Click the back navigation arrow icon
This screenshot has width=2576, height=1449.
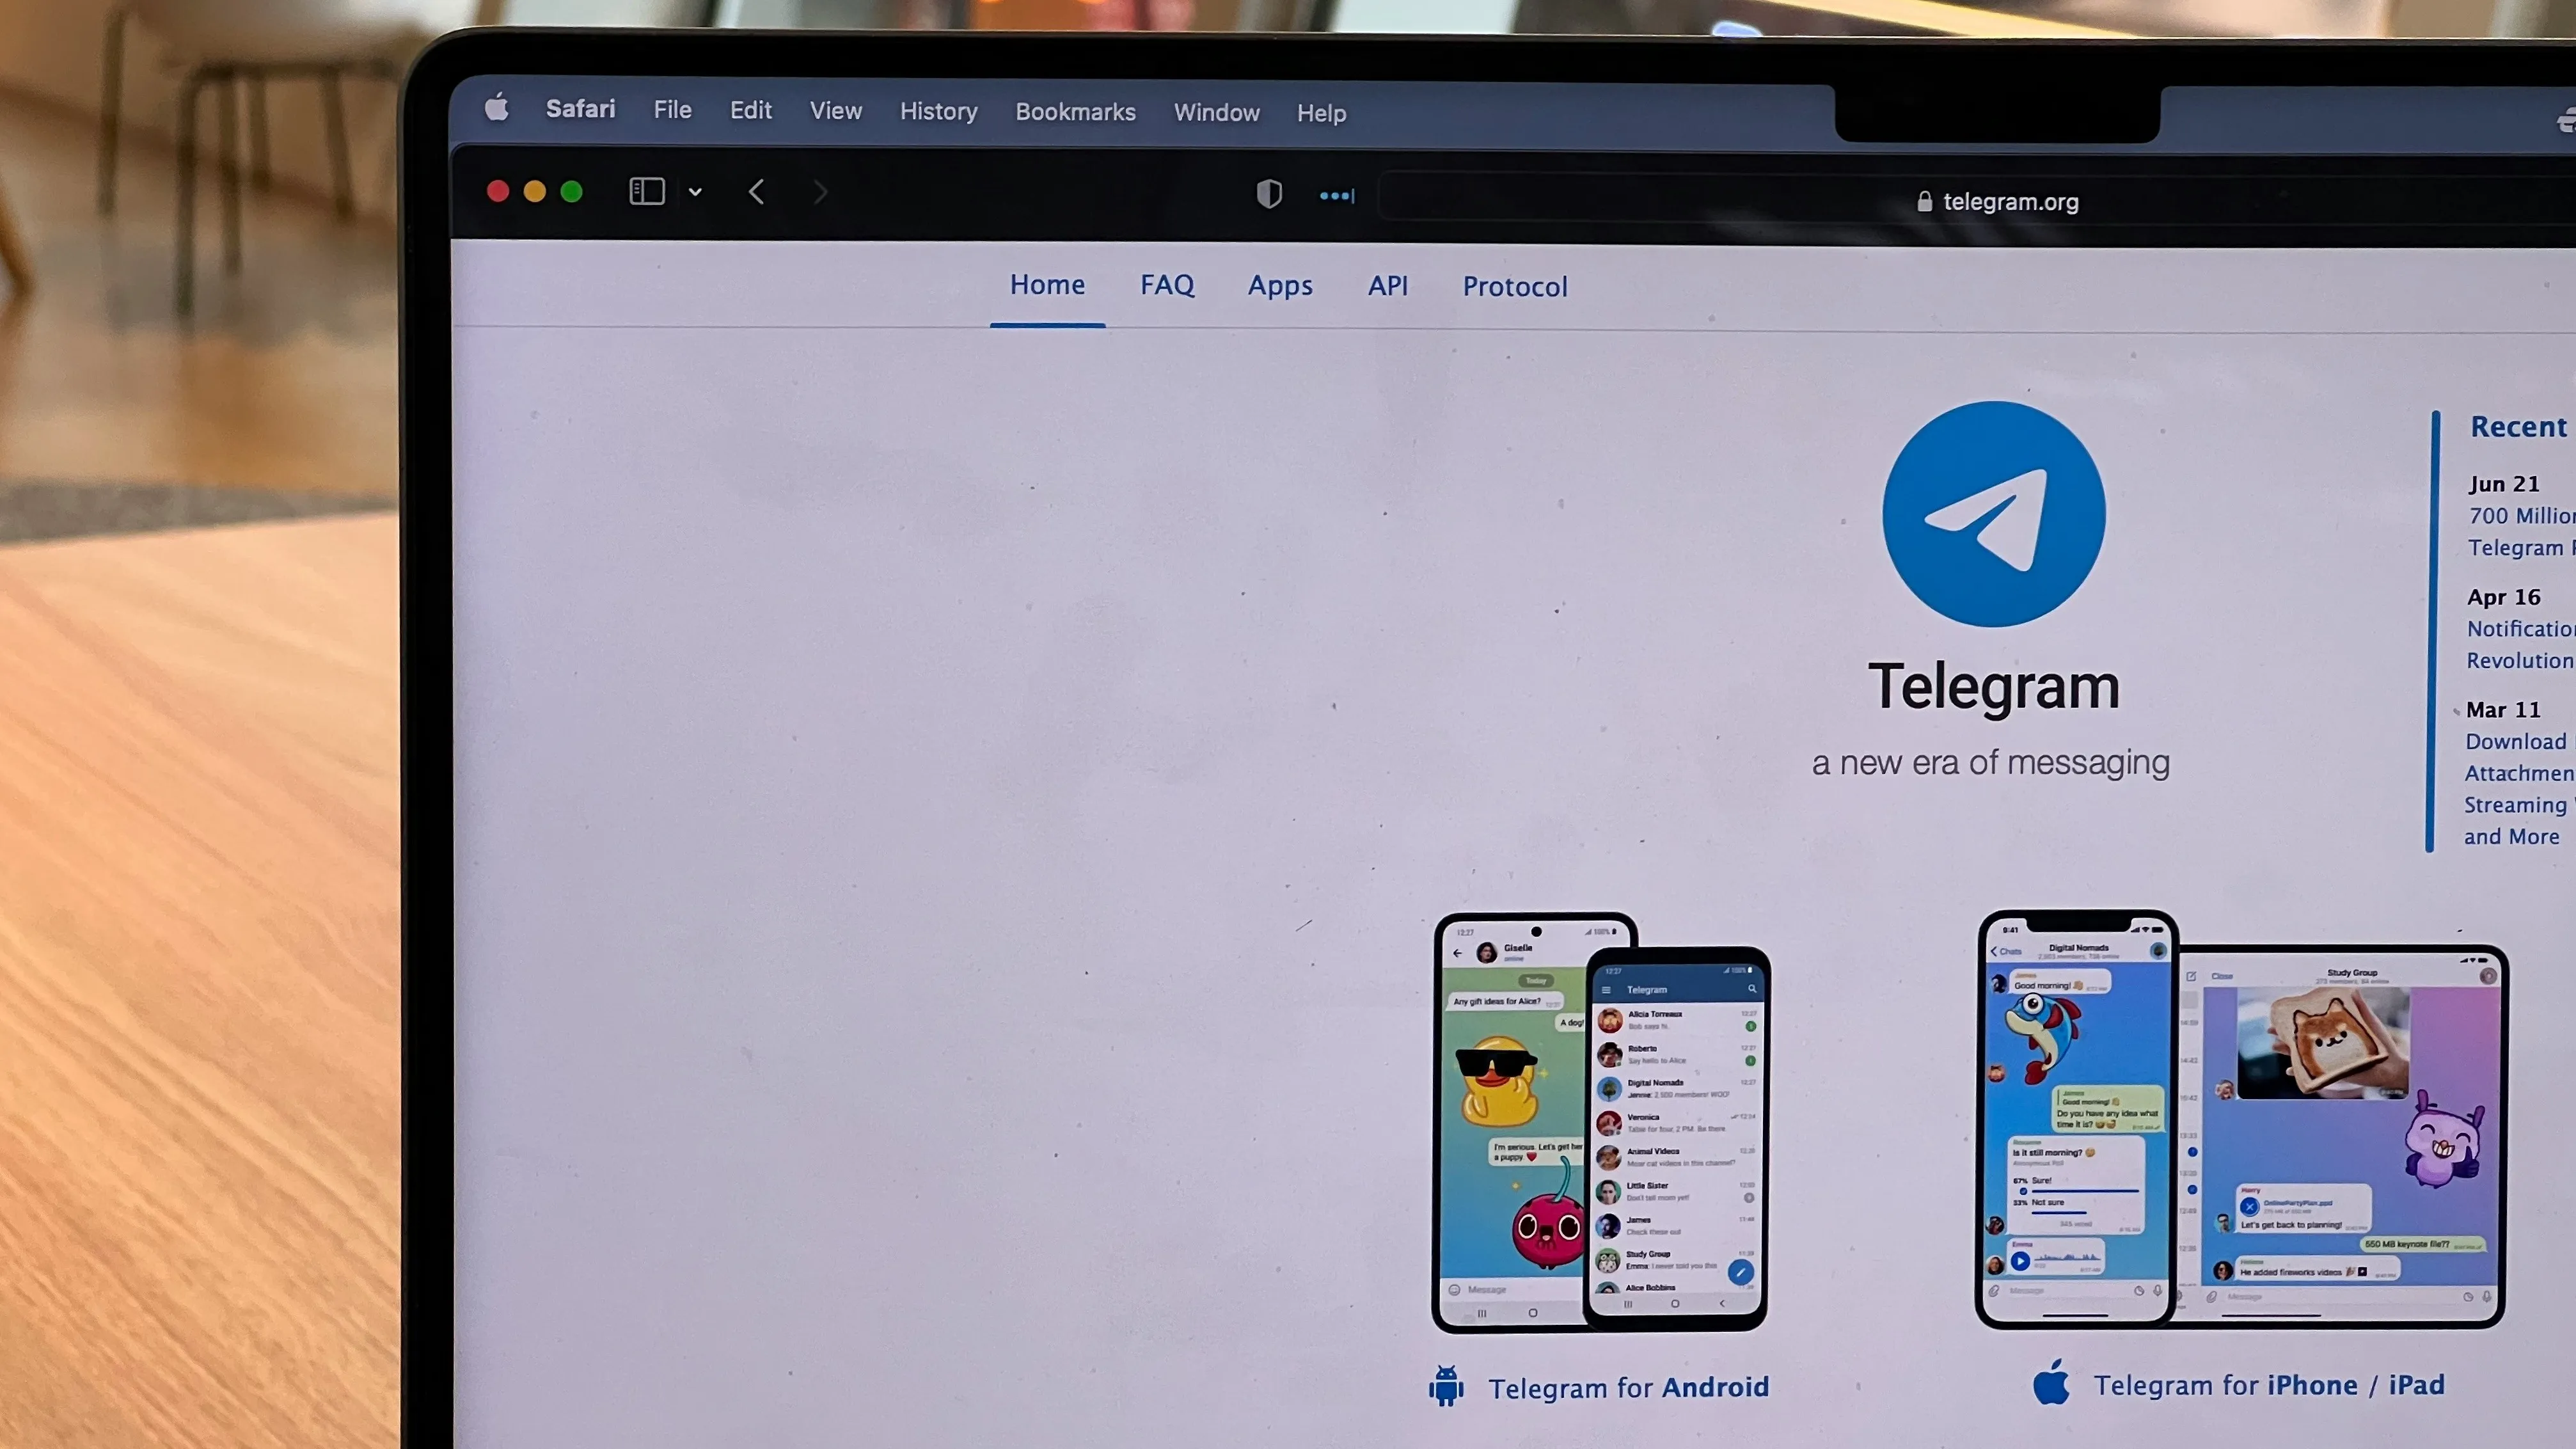[x=757, y=191]
